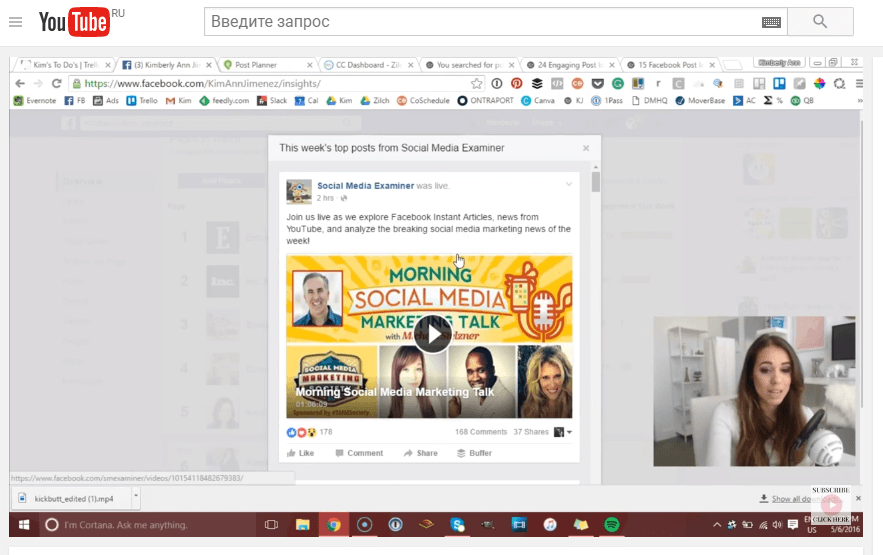
Task: Share the Social Media Examiner post
Action: pos(421,453)
